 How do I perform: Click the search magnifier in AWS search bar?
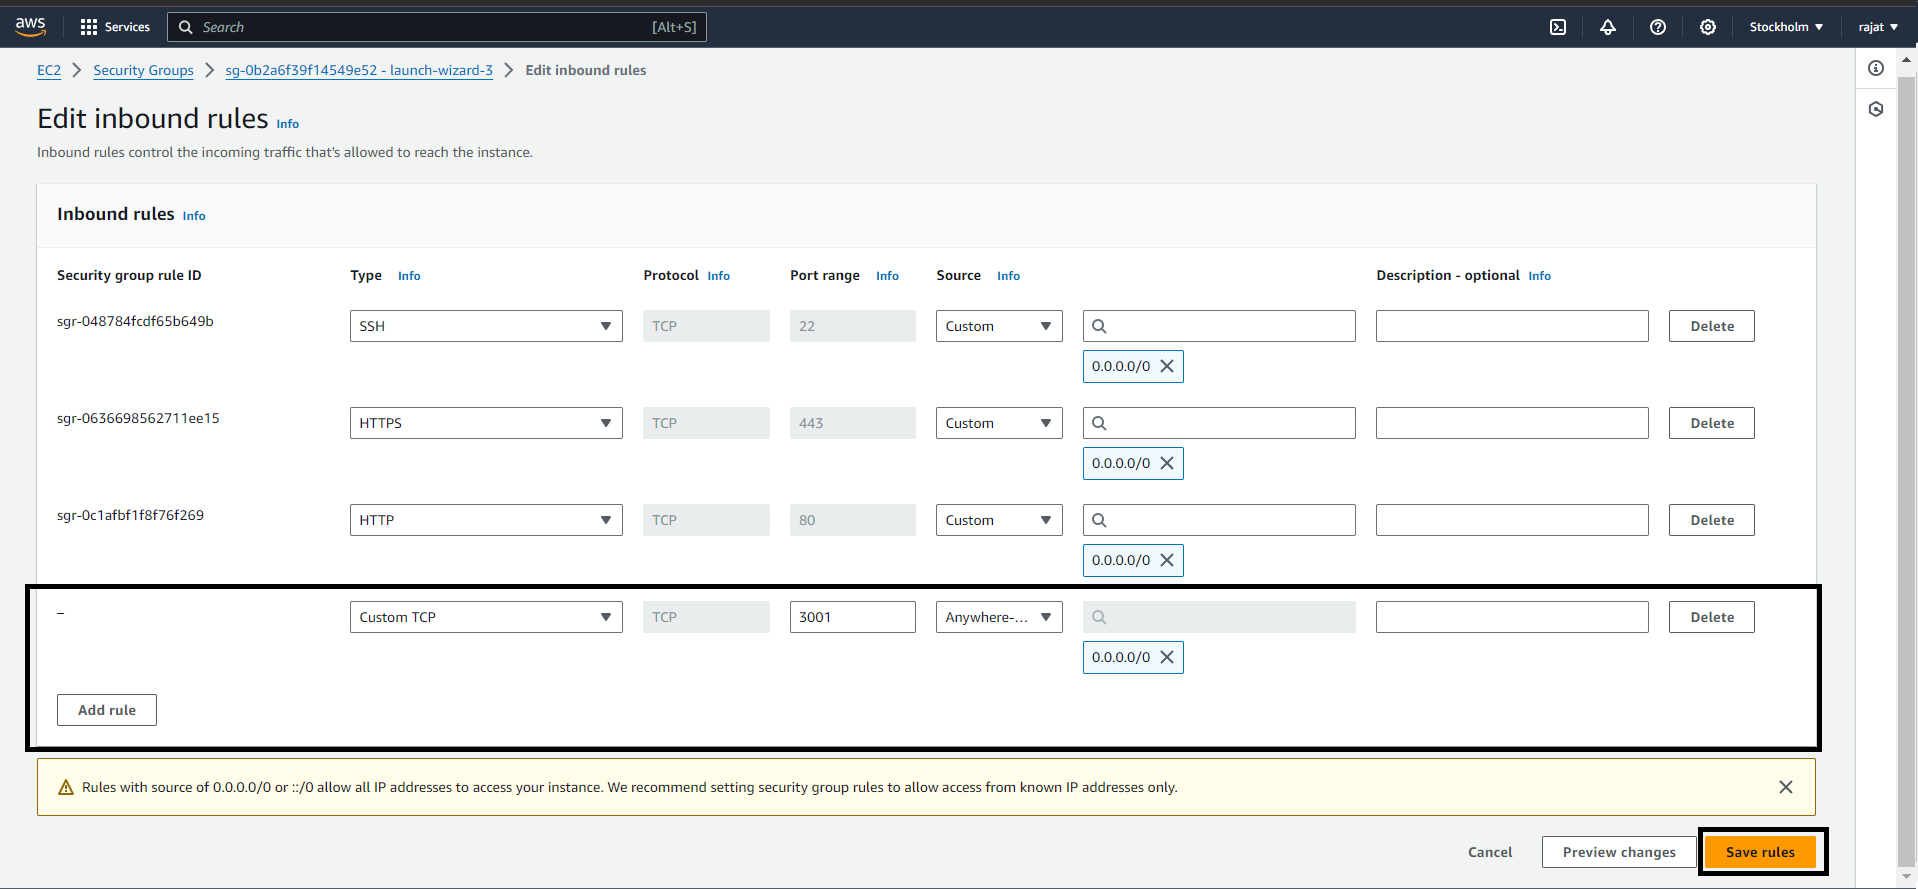[185, 27]
